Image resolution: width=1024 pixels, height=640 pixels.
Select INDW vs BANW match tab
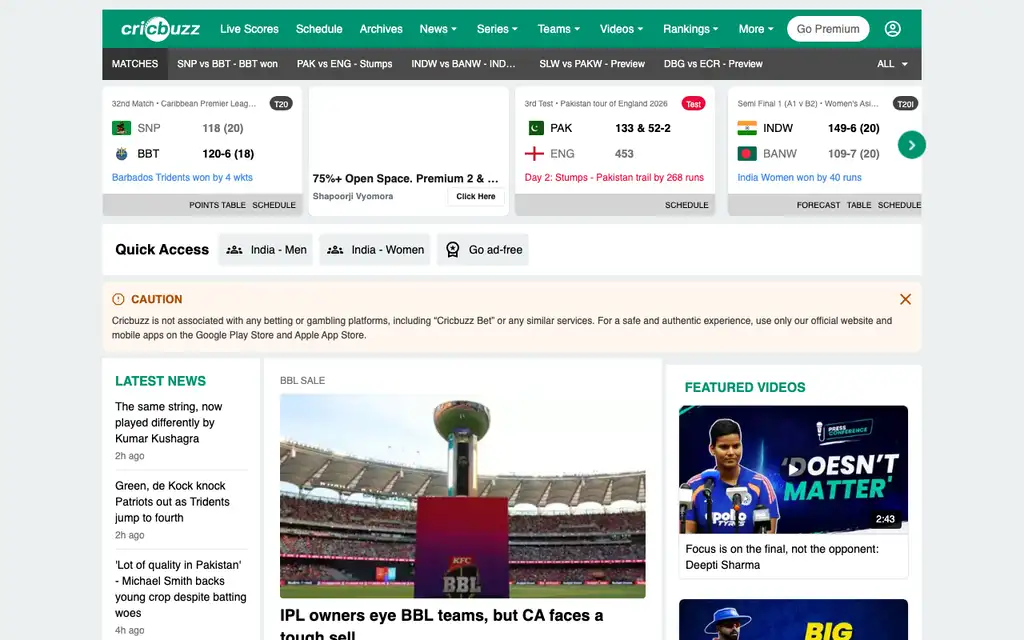(463, 64)
